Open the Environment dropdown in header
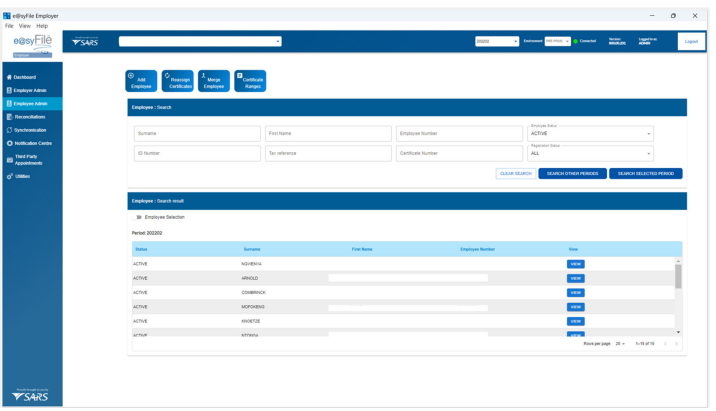Viewport: 716px width, 411px height. point(557,41)
